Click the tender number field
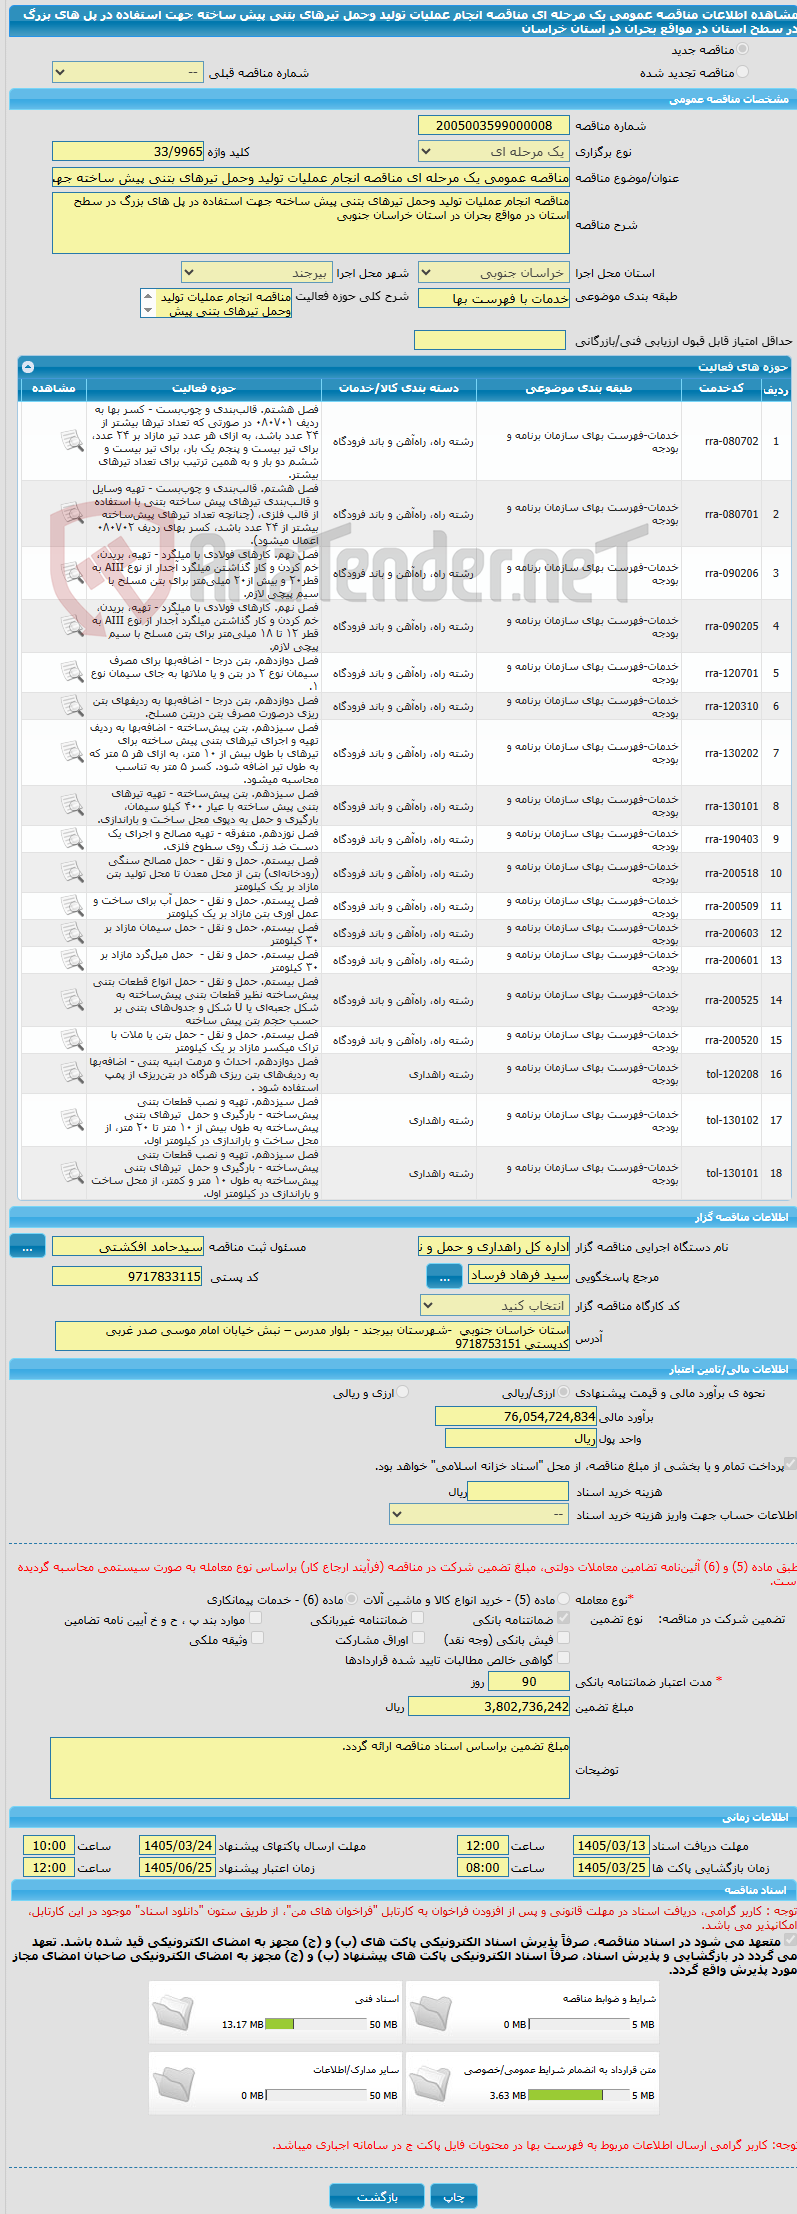797x2214 pixels. (494, 125)
